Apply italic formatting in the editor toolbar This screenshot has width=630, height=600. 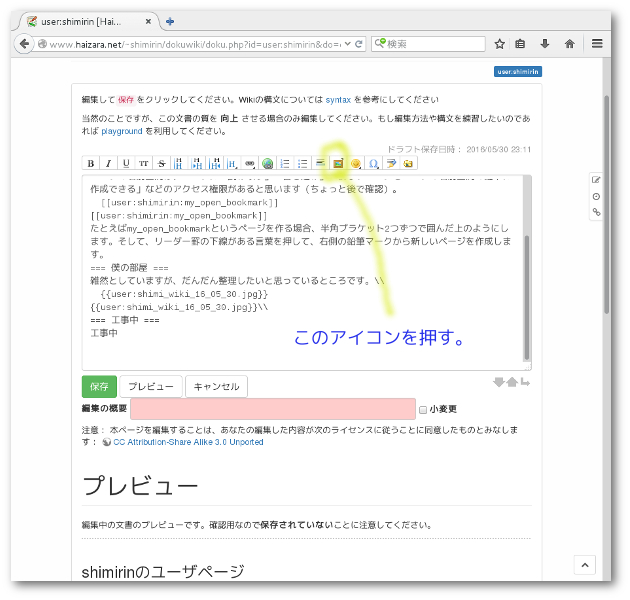click(109, 163)
